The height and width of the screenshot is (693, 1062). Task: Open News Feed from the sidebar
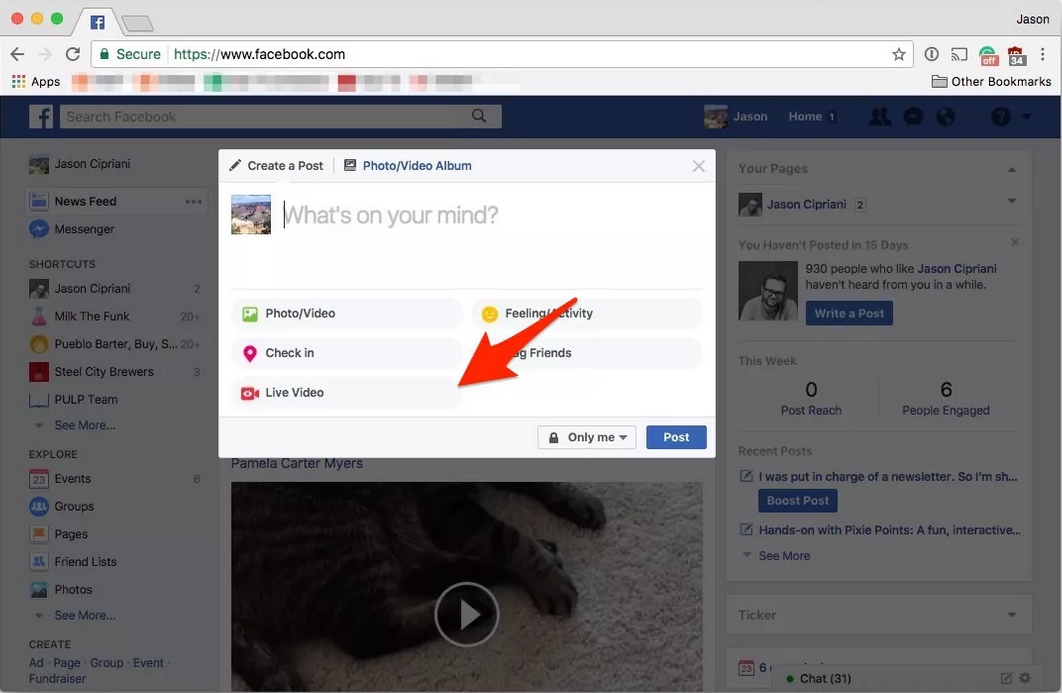click(x=86, y=201)
